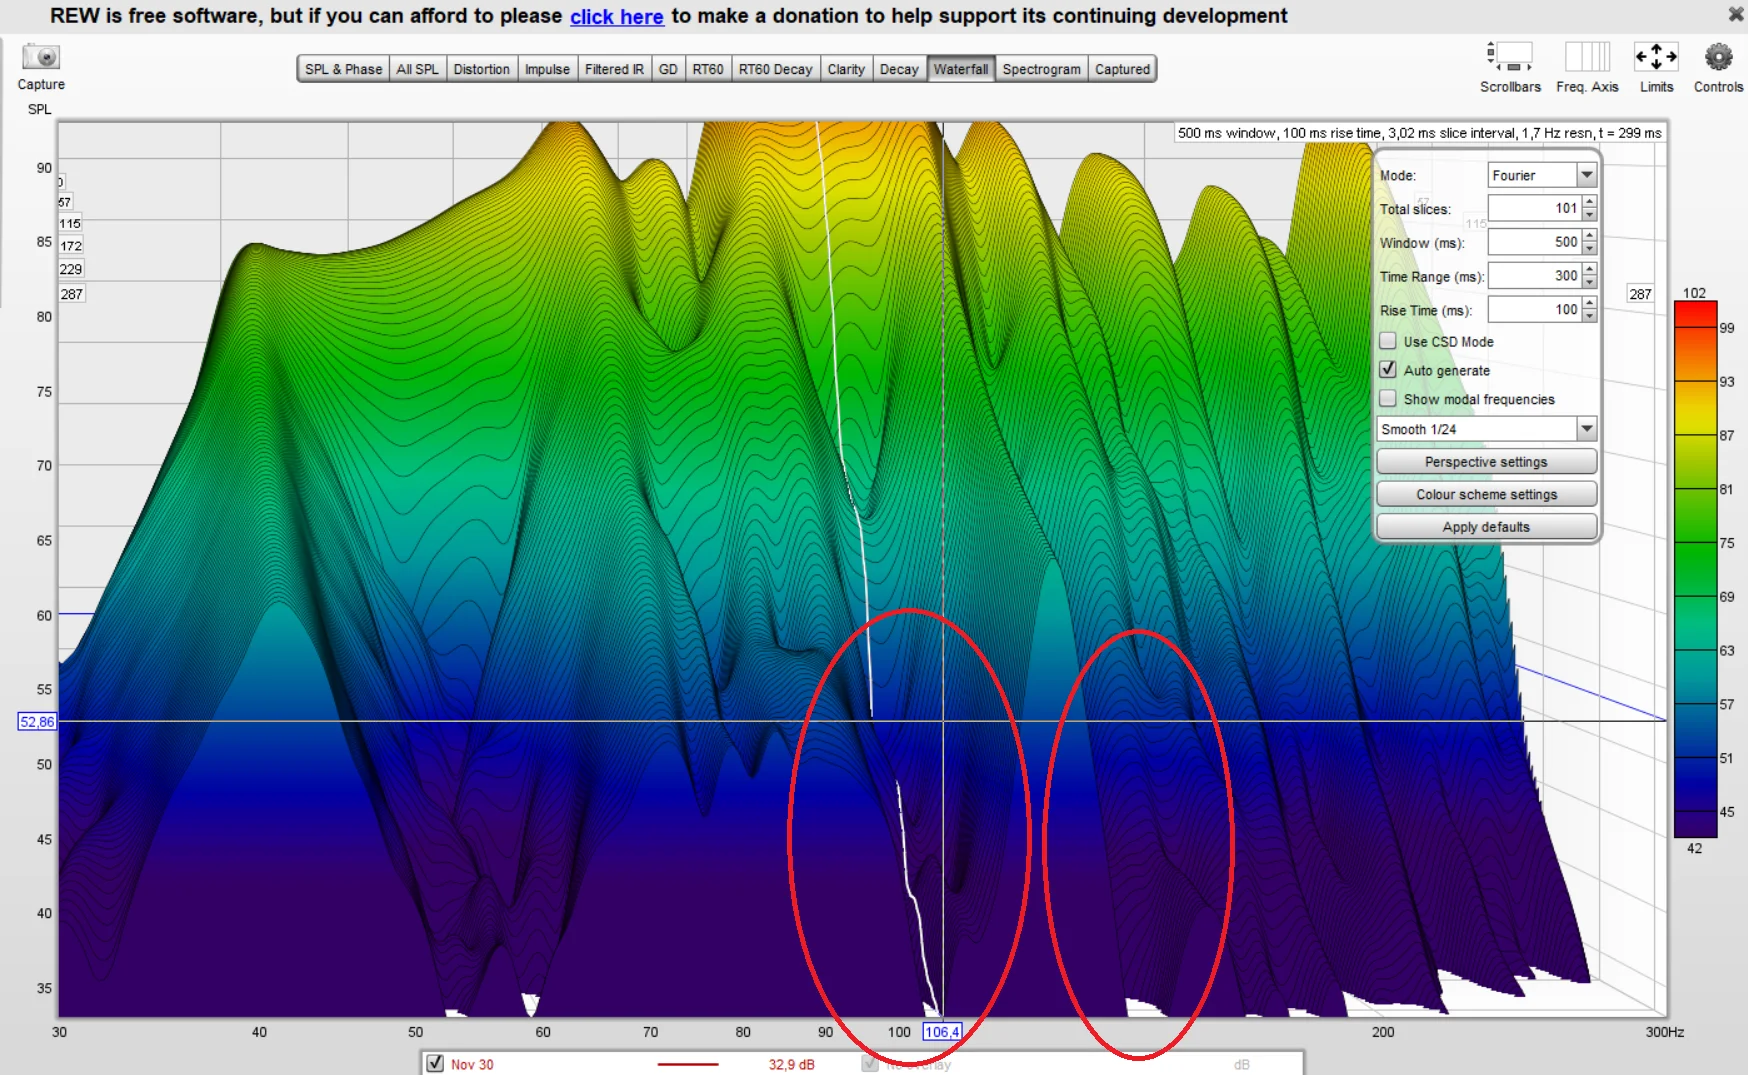Open the Controls gear icon

point(1718,57)
